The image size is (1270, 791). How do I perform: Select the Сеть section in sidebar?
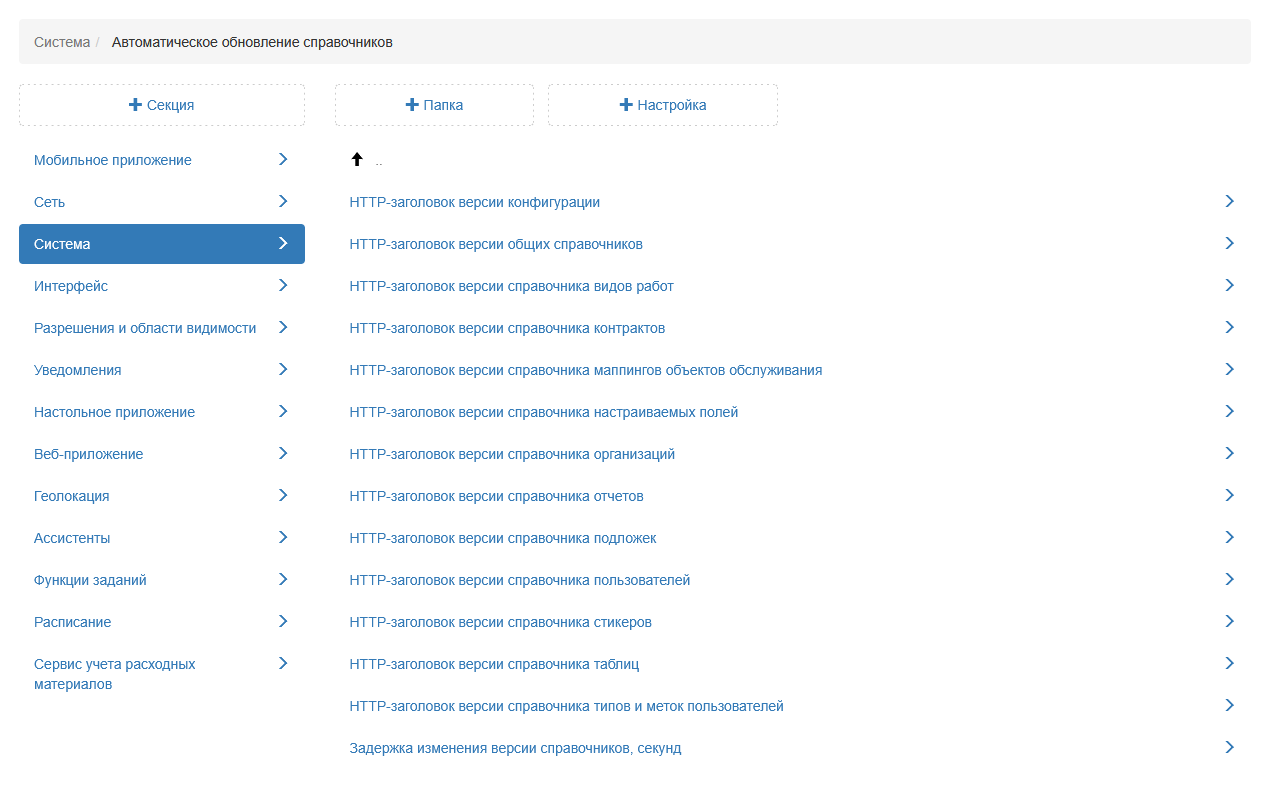tap(50, 202)
